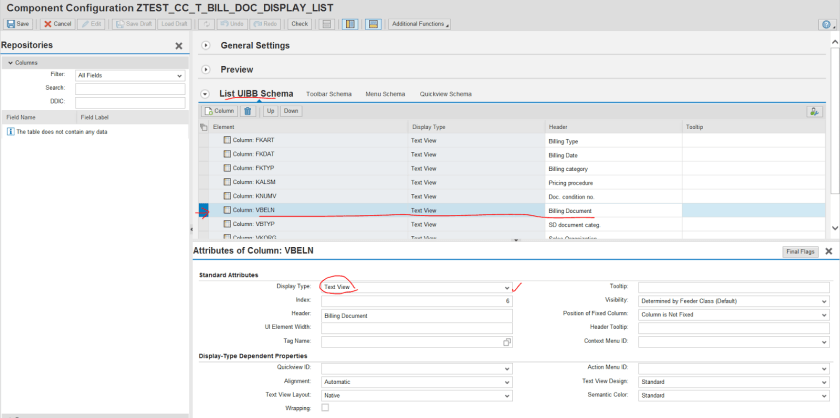Delete selected column using the trash icon

point(248,111)
